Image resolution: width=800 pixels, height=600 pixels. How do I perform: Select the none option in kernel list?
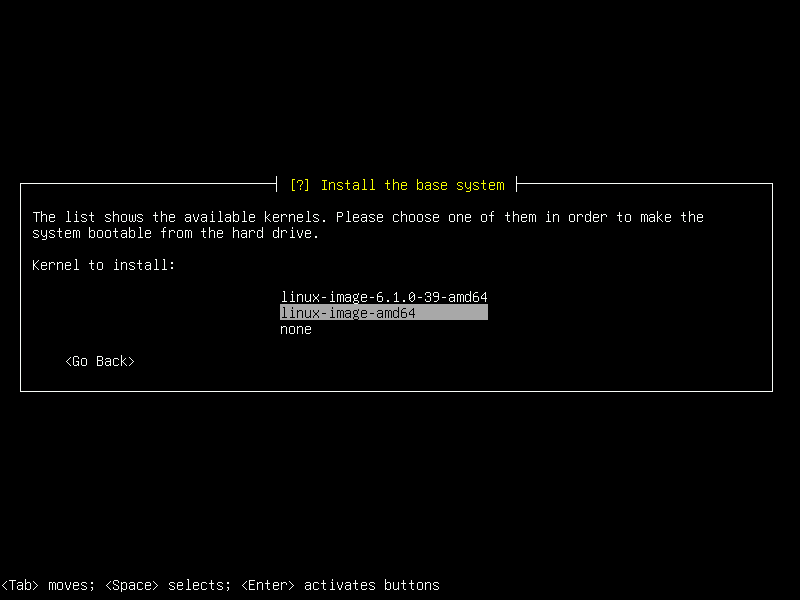[x=295, y=328]
